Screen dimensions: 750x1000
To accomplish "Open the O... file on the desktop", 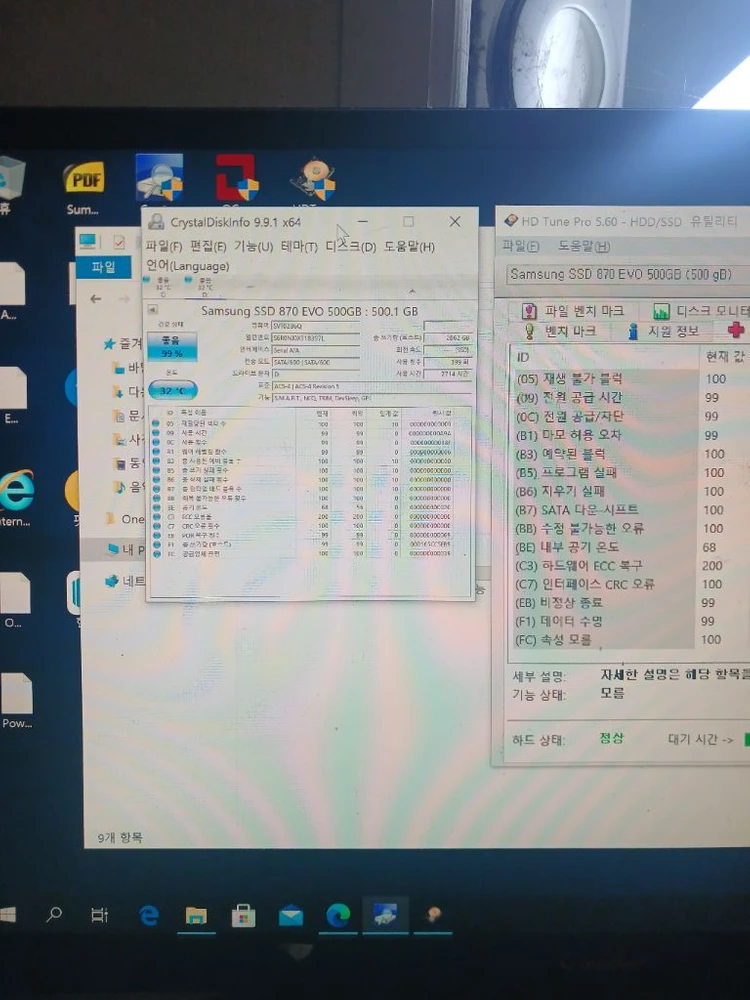I will coord(14,599).
